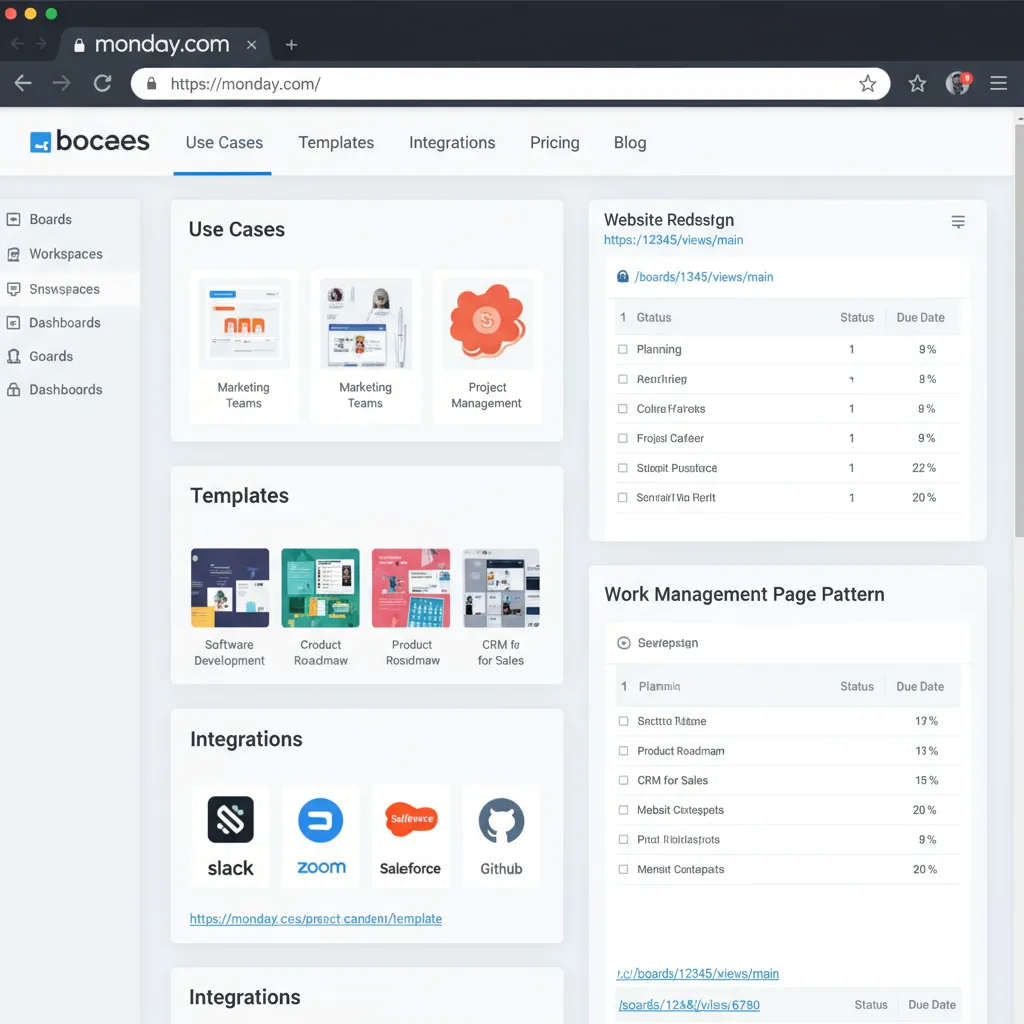The image size is (1024, 1024).
Task: Open the Boards section in the sidebar
Action: pyautogui.click(x=51, y=219)
